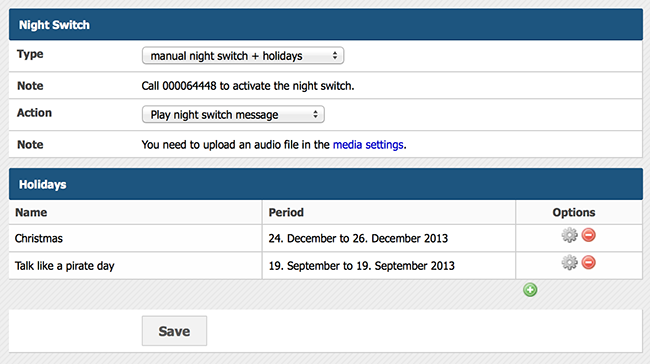
Task: Remove Talk like a pirate day entry
Action: point(588,262)
